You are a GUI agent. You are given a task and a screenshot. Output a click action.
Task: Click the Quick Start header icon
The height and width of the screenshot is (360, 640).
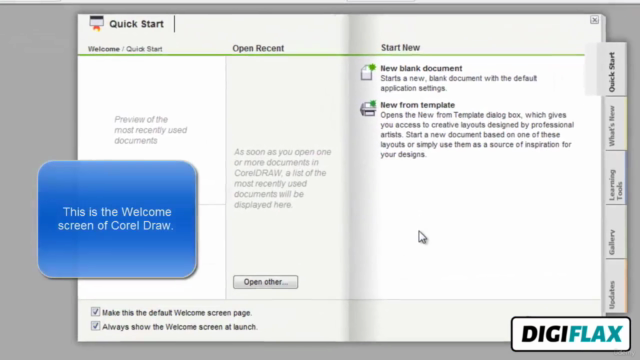pyautogui.click(x=97, y=23)
